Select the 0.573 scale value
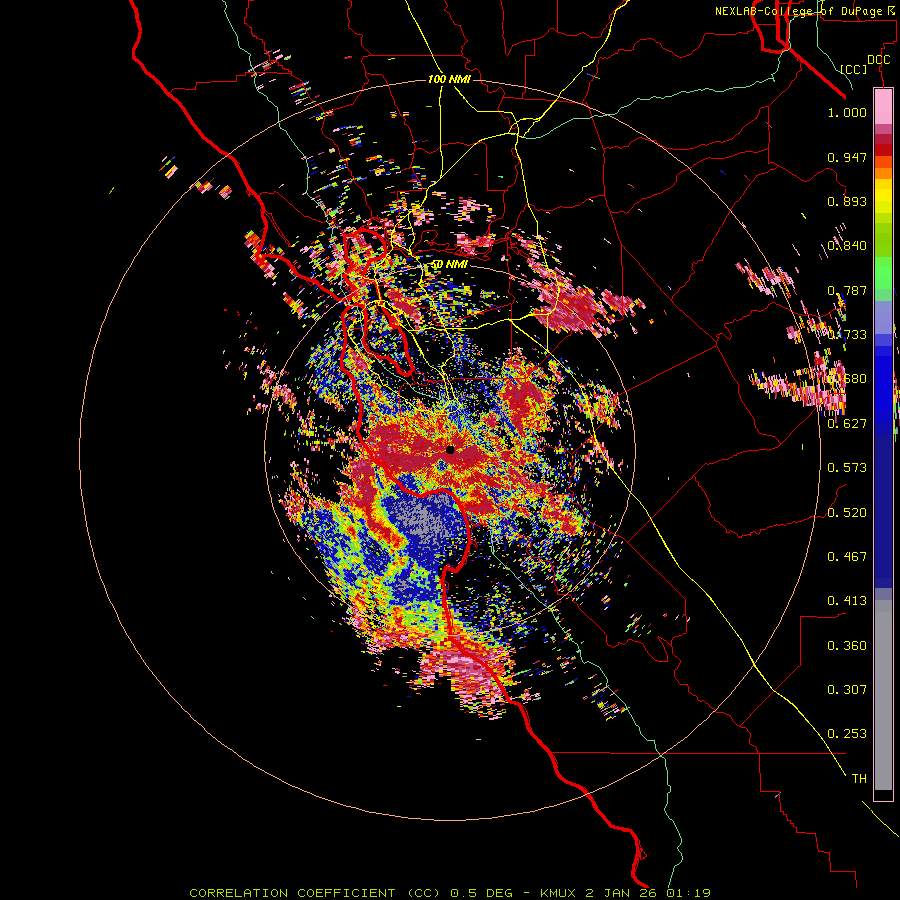Image resolution: width=900 pixels, height=900 pixels. [847, 468]
